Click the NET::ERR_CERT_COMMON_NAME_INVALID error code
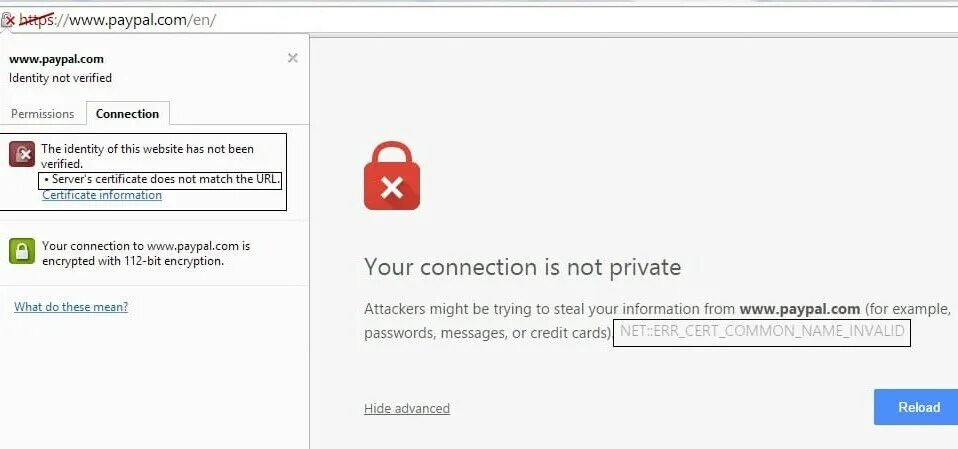The width and height of the screenshot is (958, 449). coord(762,332)
